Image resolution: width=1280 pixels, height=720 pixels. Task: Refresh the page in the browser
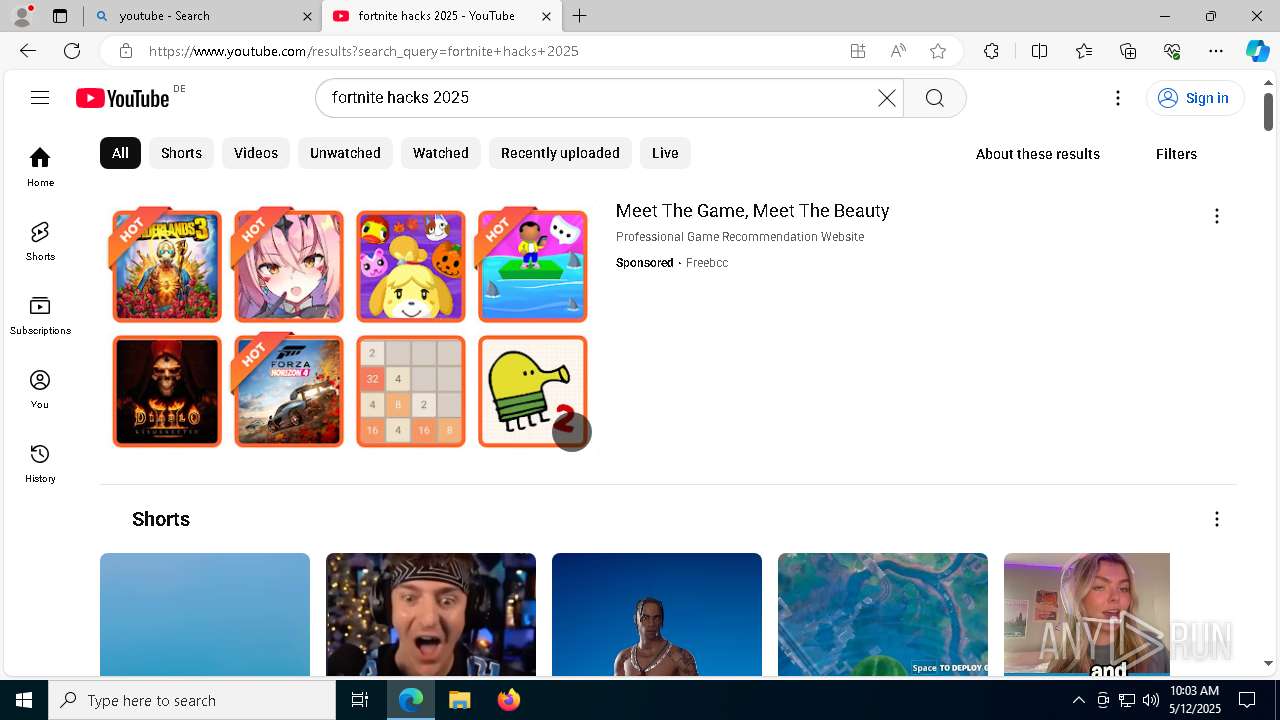pos(72,51)
